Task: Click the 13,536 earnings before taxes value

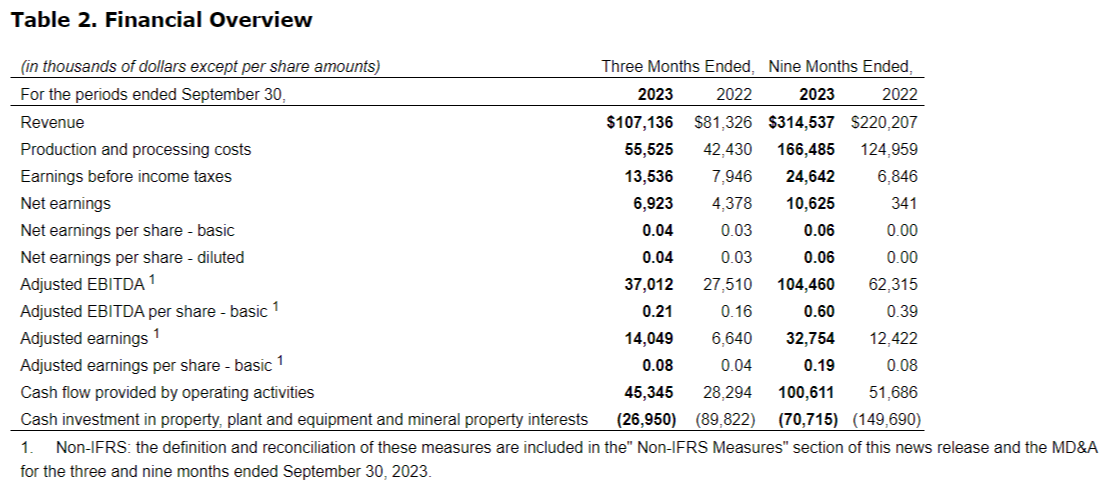Action: [648, 176]
